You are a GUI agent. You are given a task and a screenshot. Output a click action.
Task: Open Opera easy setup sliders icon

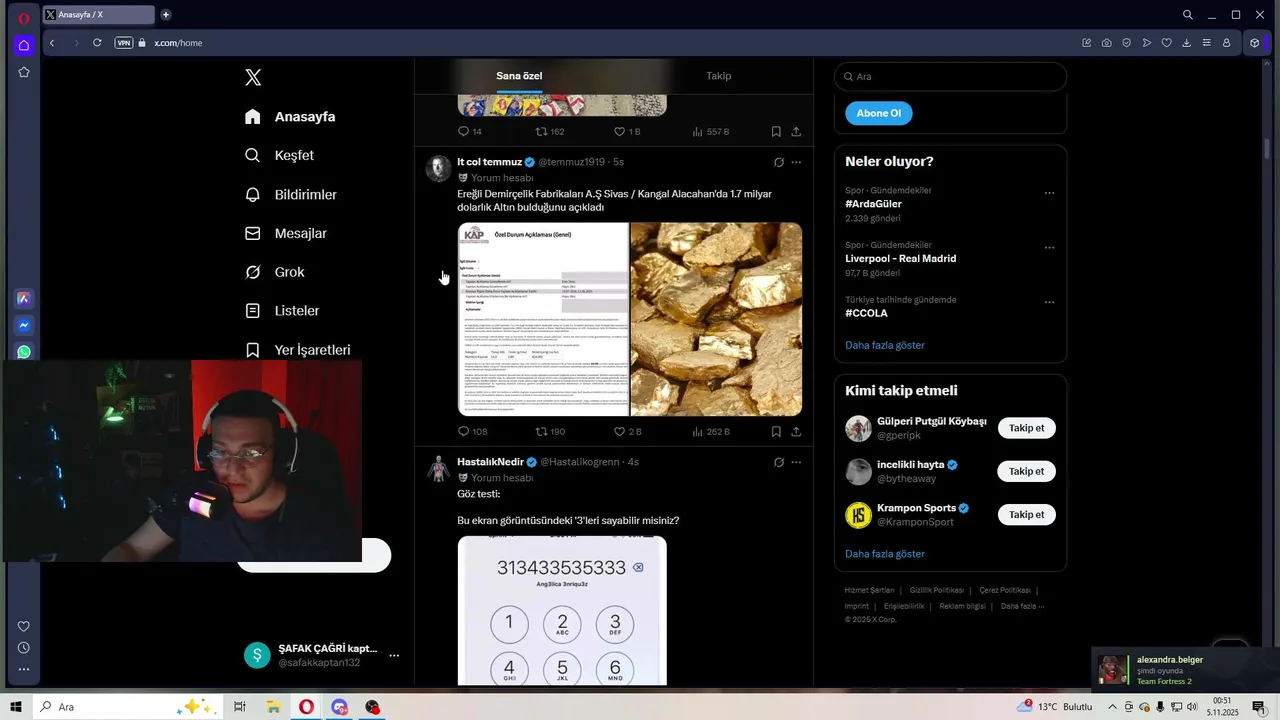click(1206, 43)
